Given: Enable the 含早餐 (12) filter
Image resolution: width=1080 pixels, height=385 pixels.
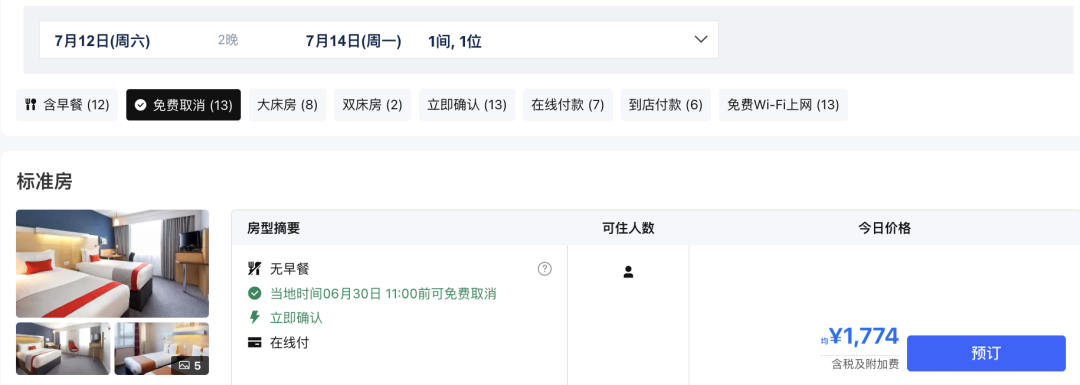Looking at the screenshot, I should 67,105.
